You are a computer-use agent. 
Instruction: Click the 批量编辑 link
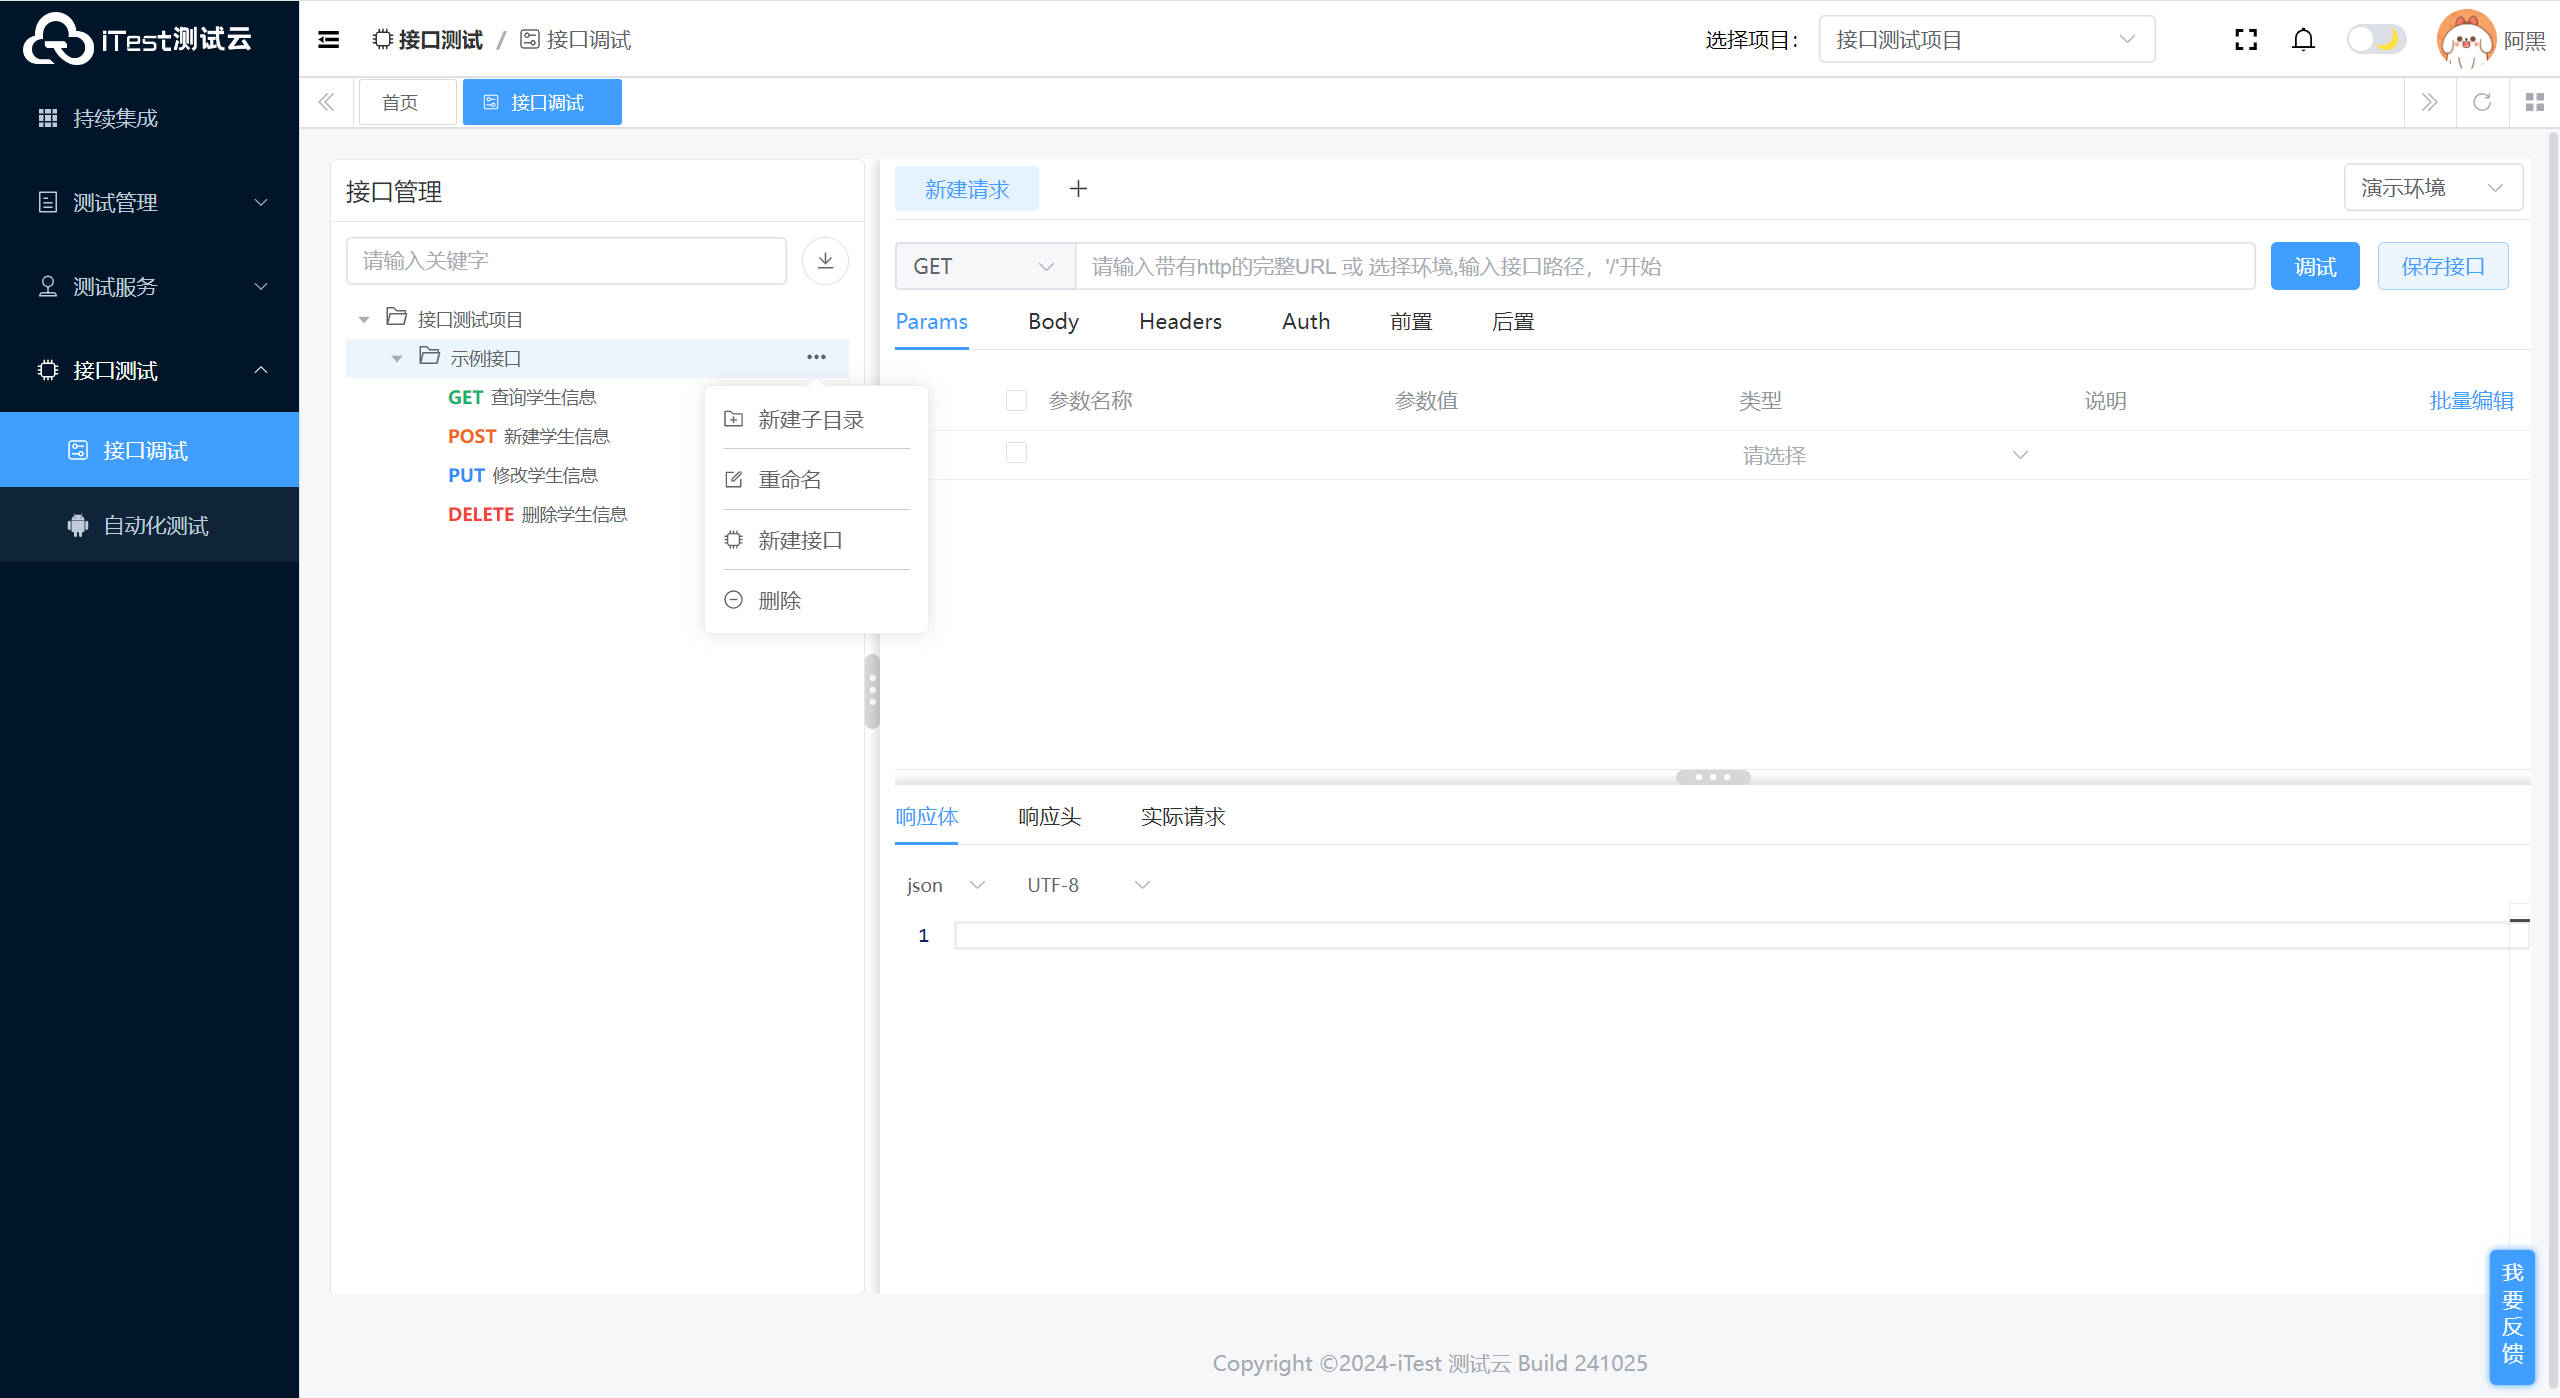pyautogui.click(x=2471, y=401)
